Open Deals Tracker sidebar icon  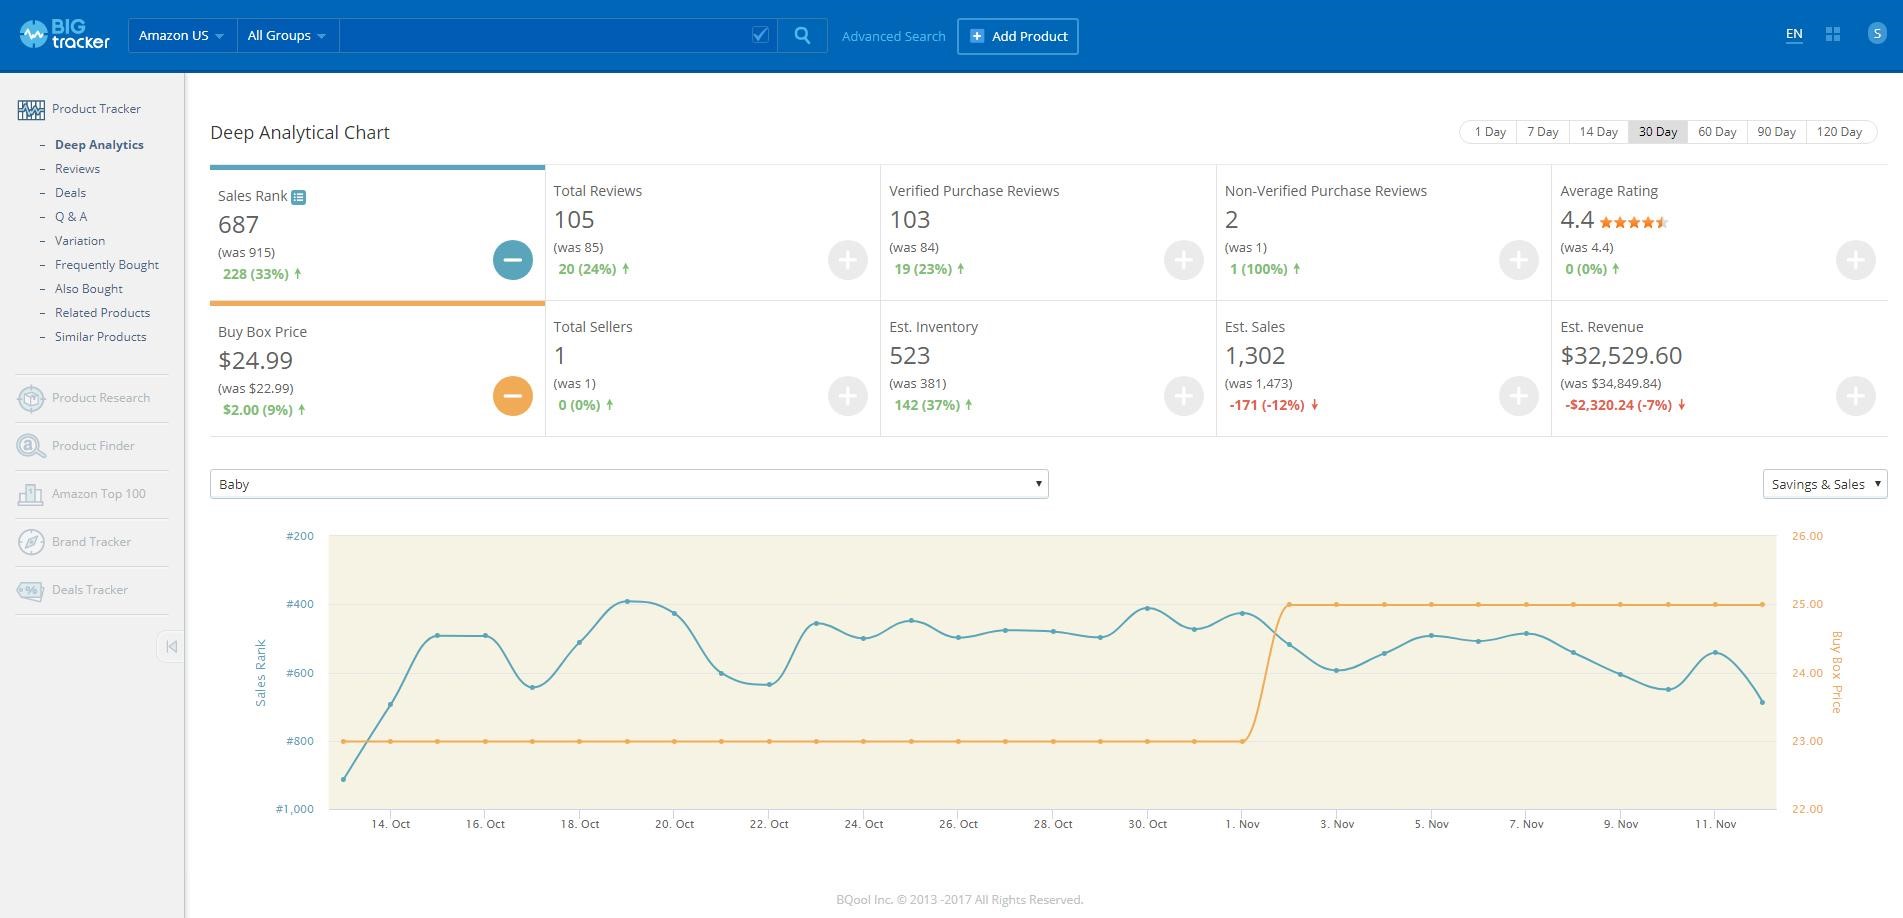[x=31, y=590]
